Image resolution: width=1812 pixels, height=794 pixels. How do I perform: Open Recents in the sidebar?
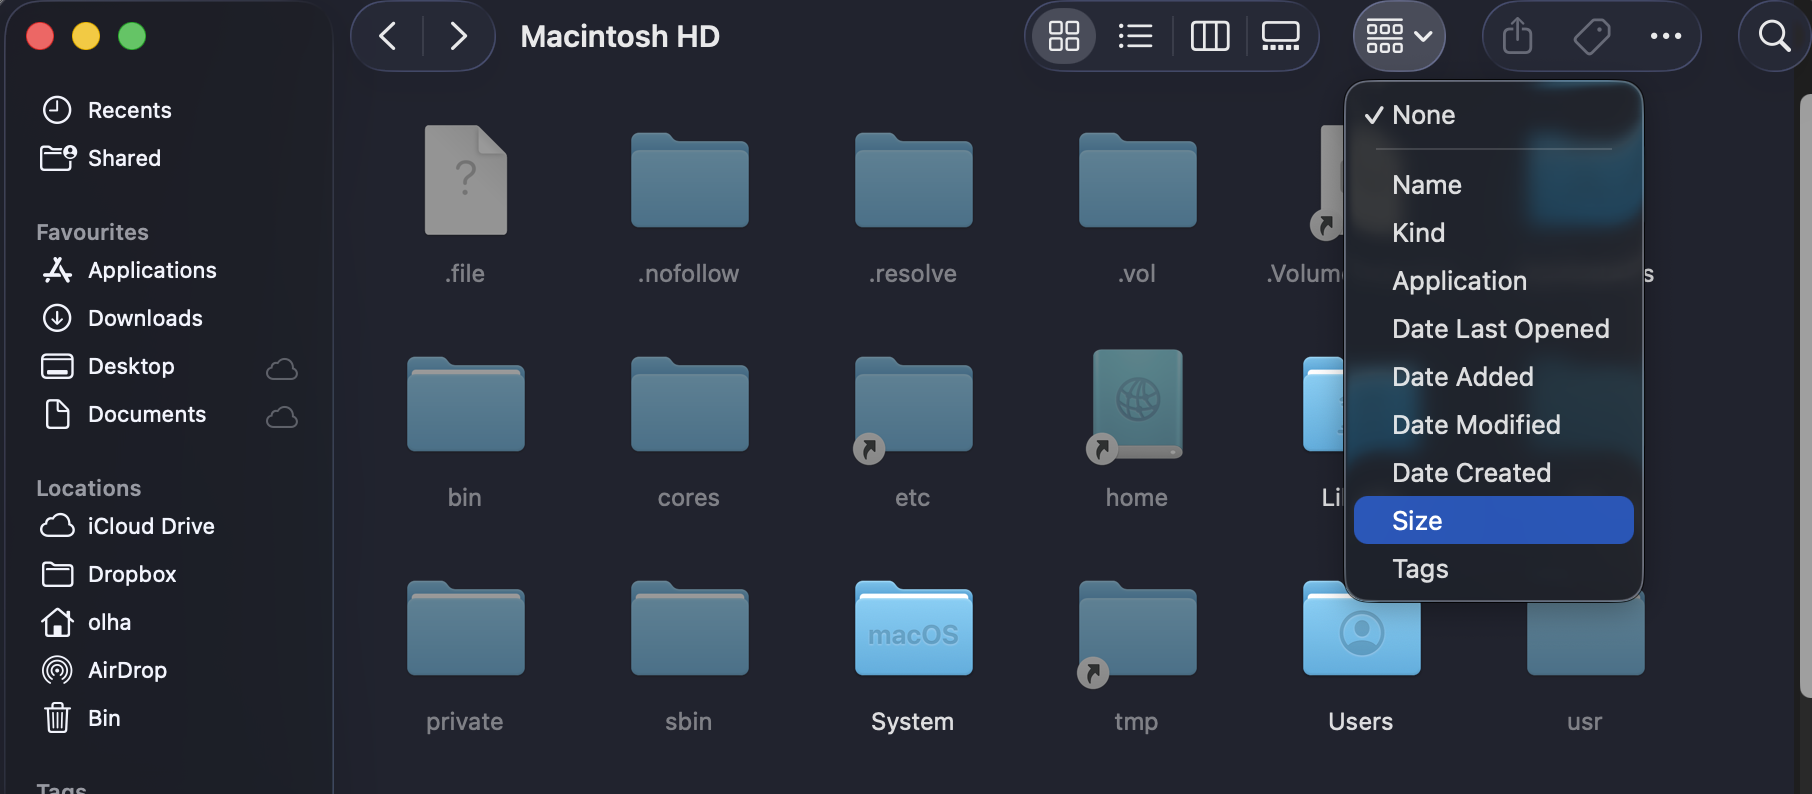(170, 110)
